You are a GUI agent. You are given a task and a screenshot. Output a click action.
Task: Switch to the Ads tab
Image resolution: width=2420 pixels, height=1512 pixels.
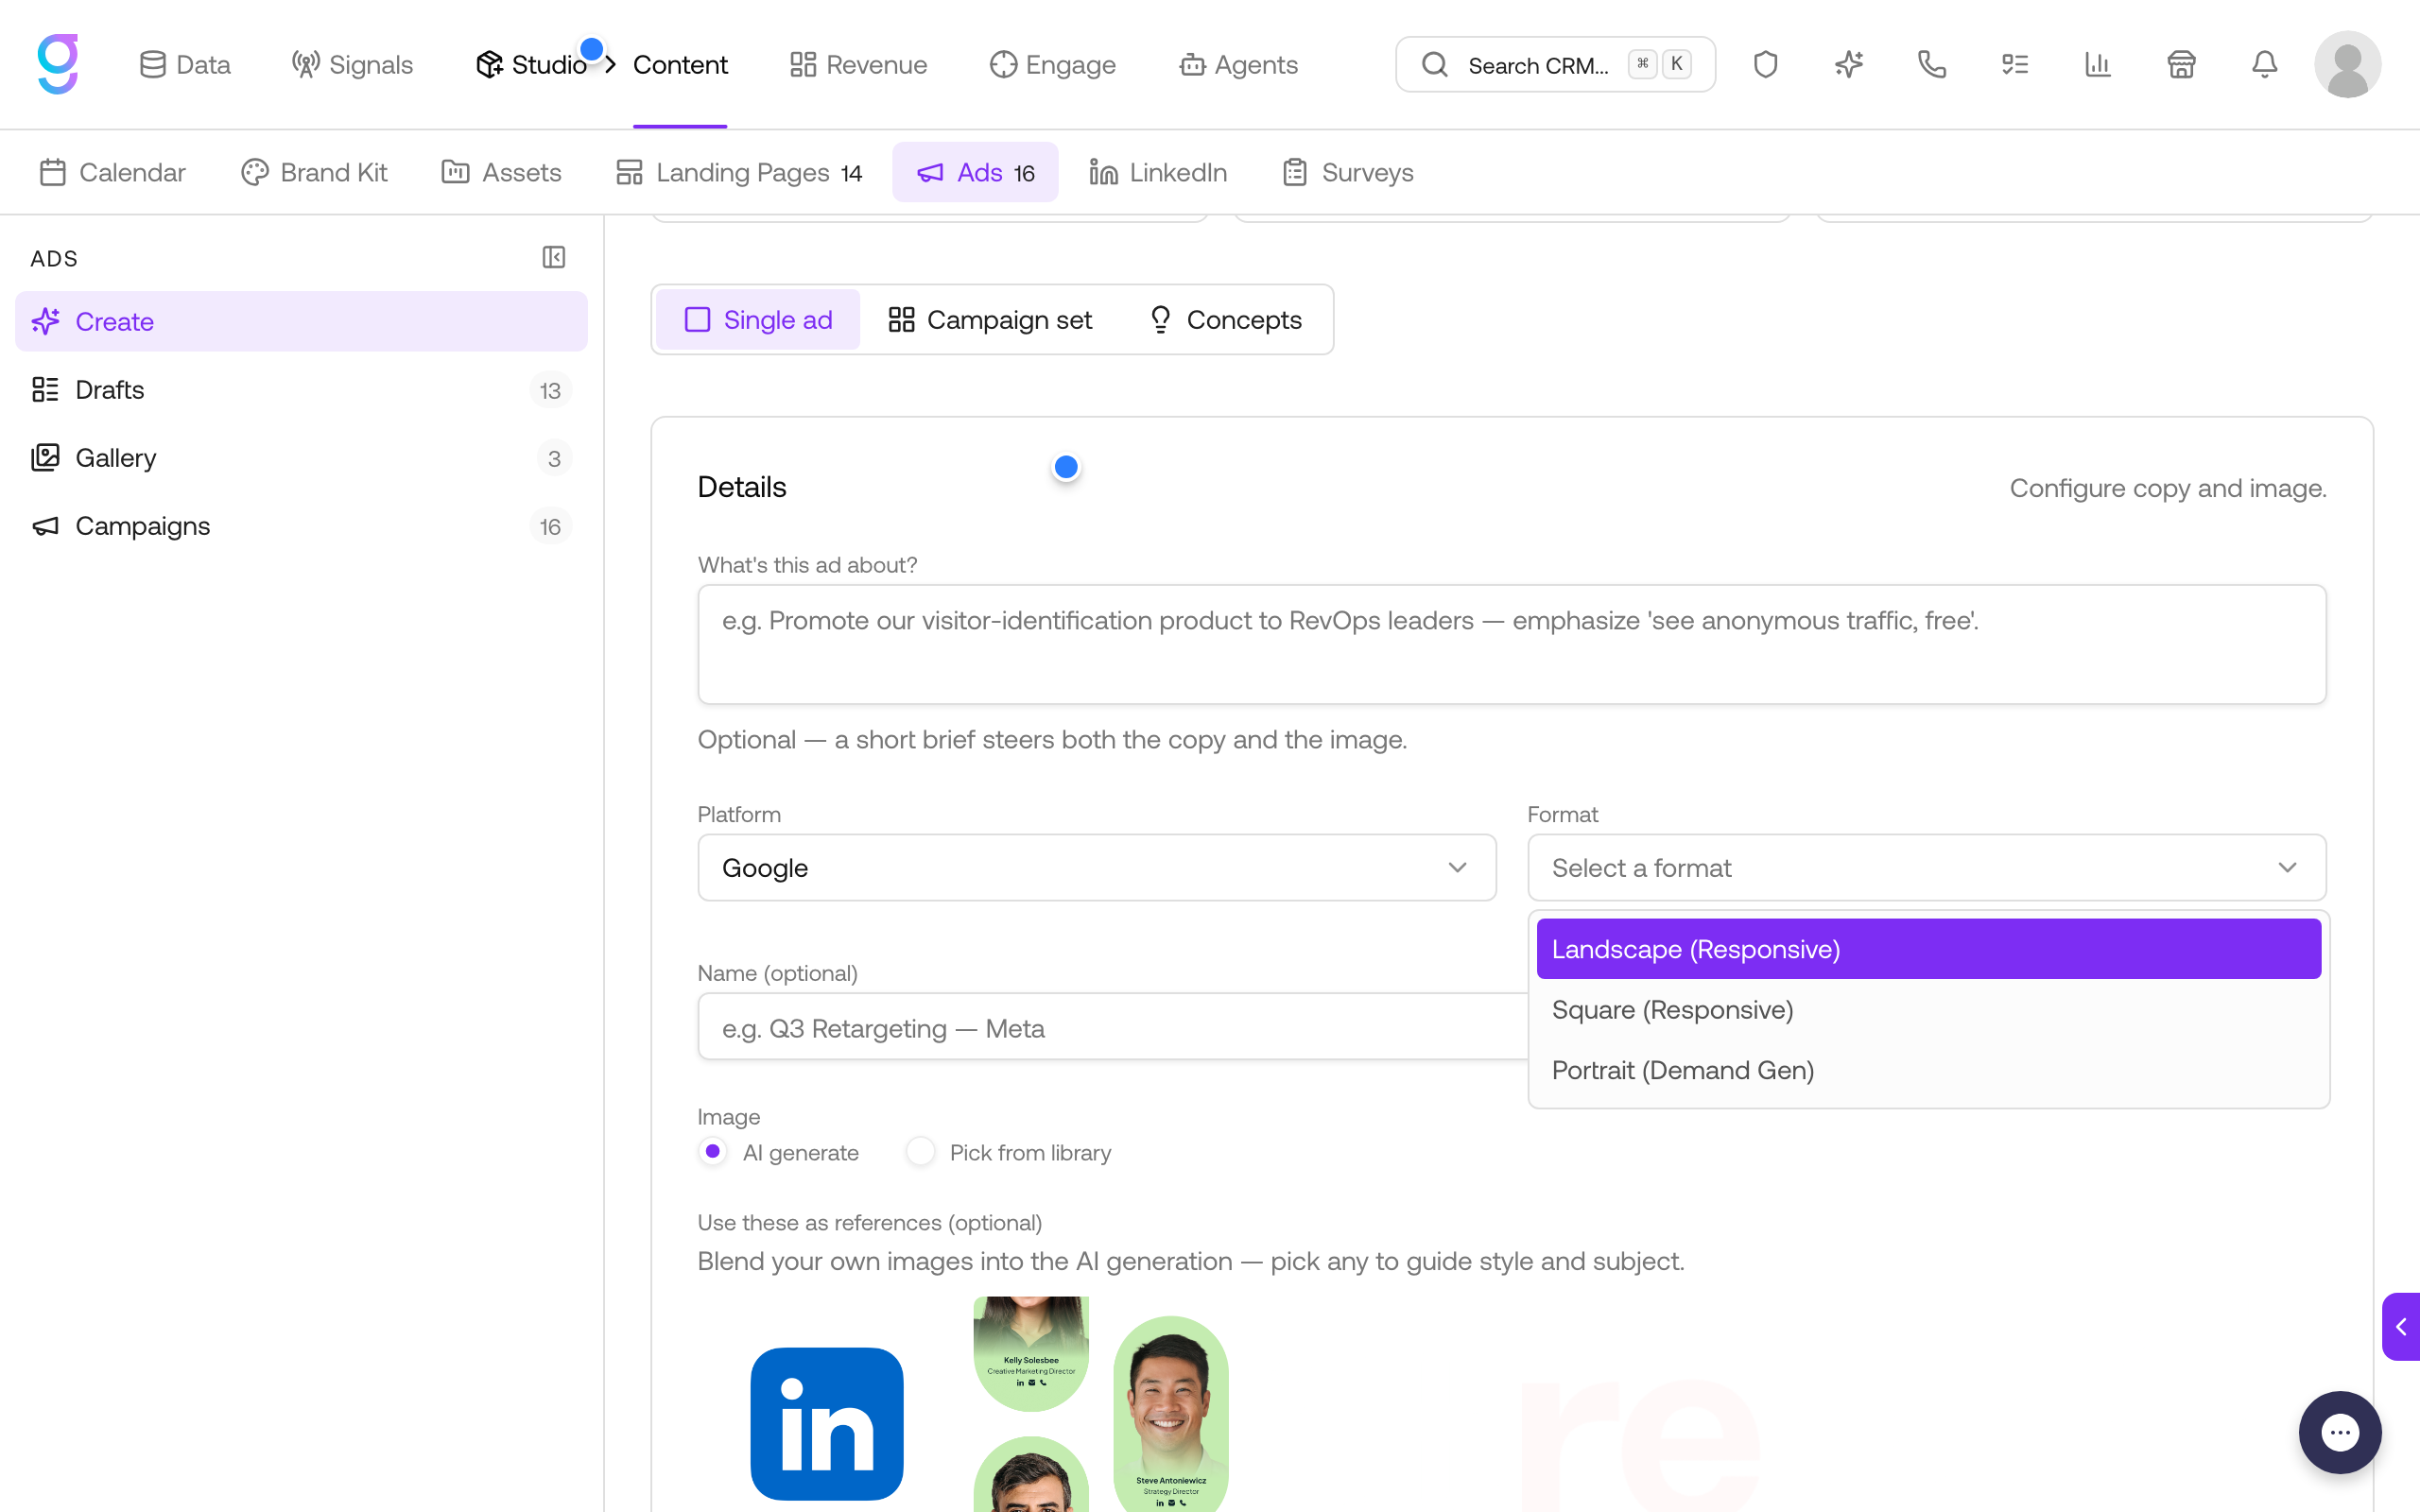pyautogui.click(x=975, y=172)
